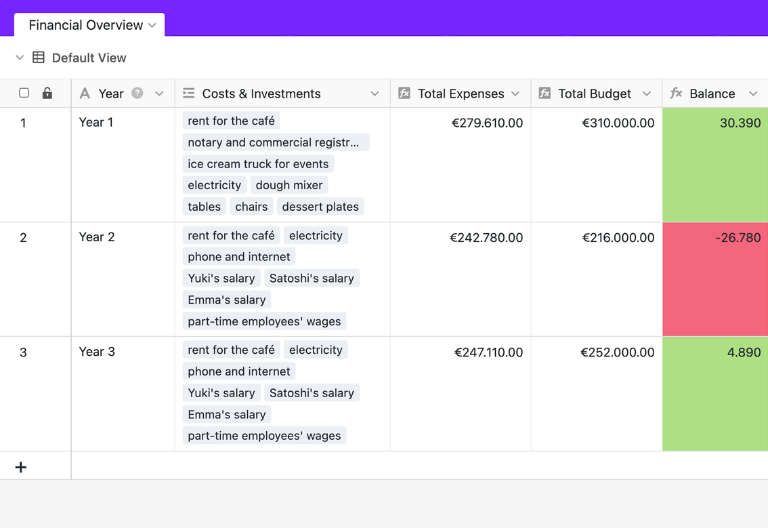Select the red -26.780 balance cell

715,279
